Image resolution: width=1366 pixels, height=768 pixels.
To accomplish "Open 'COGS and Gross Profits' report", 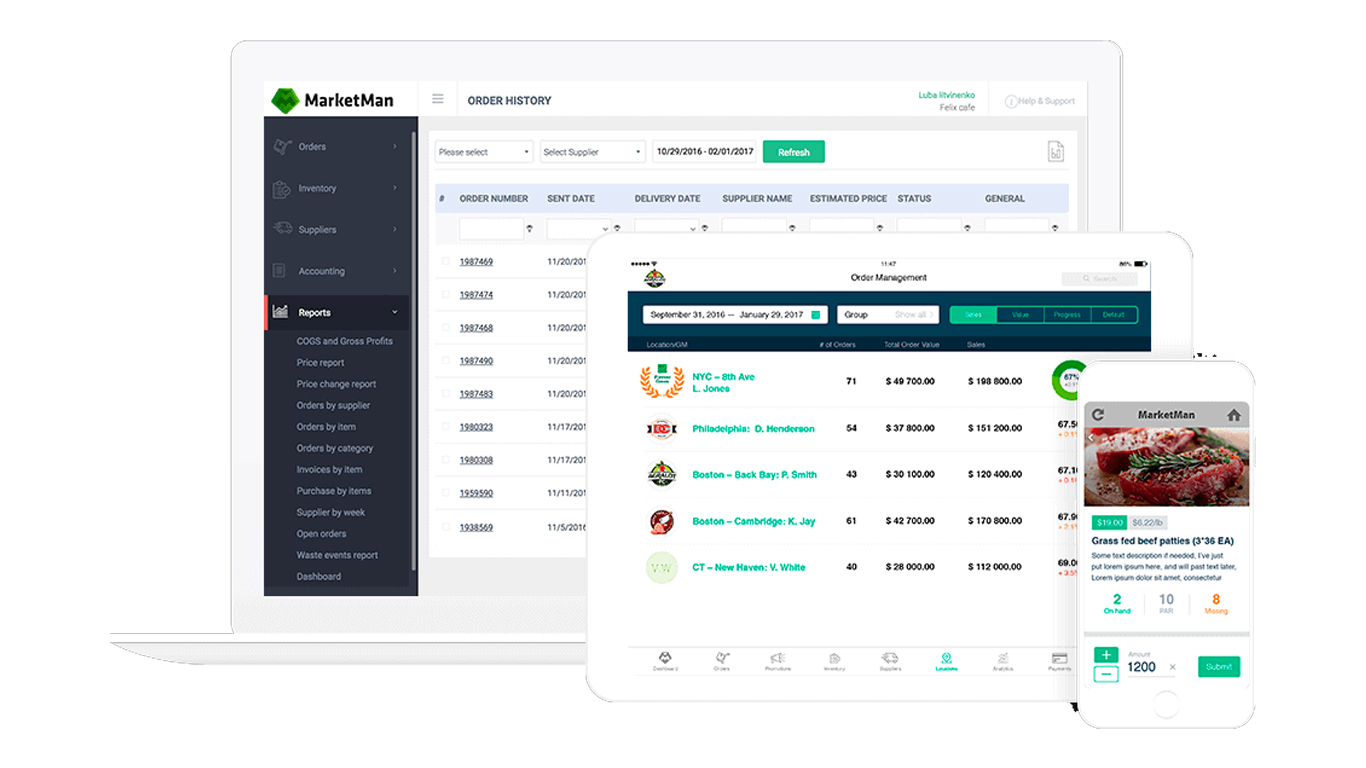I will [x=344, y=341].
